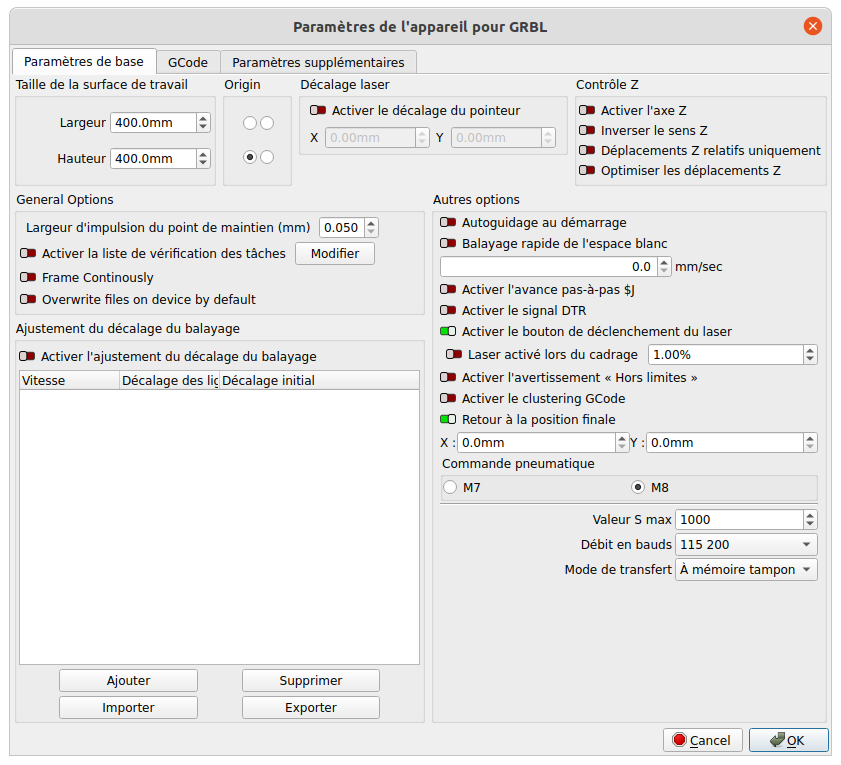Toggle Activer le clustering GCode
The height and width of the screenshot is (765, 841).
(448, 399)
